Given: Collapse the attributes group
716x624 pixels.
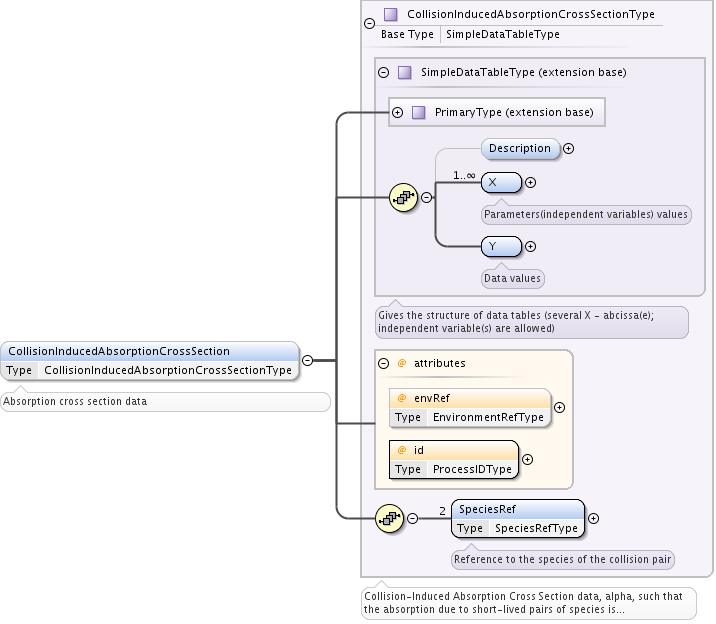Looking at the screenshot, I should pos(384,363).
